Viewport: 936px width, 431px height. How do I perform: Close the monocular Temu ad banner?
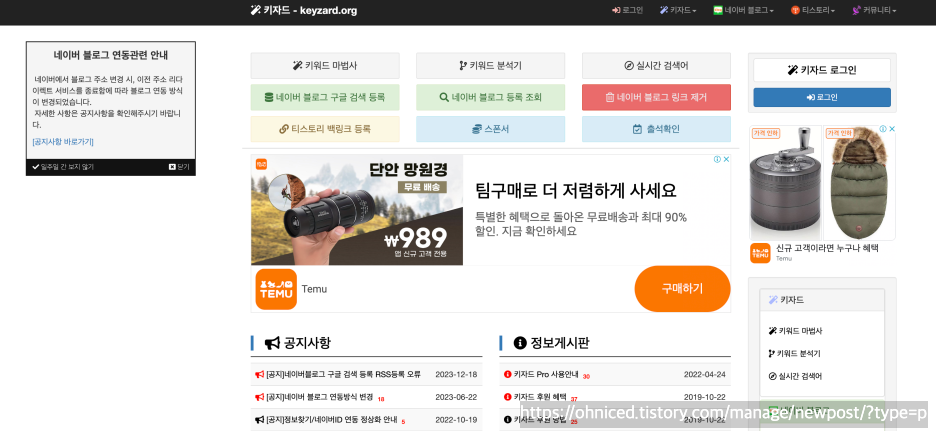pos(726,159)
